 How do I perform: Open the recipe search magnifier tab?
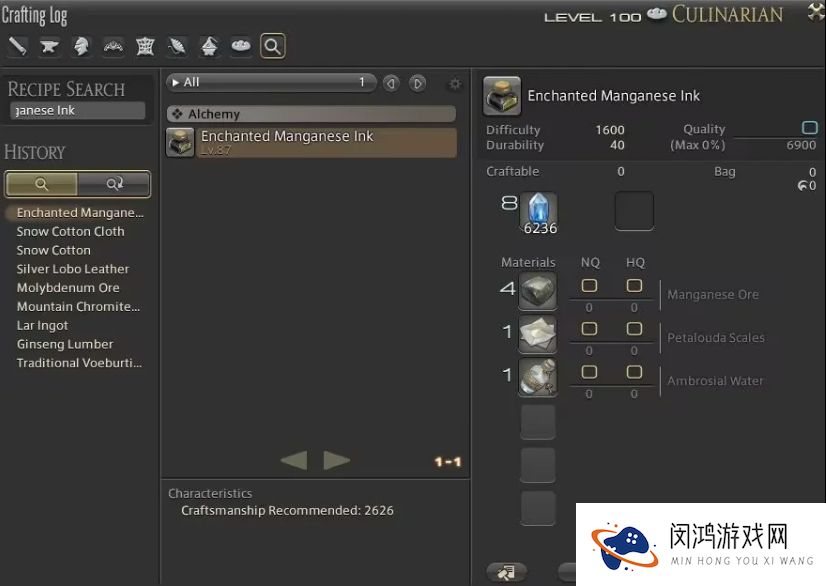[273, 46]
